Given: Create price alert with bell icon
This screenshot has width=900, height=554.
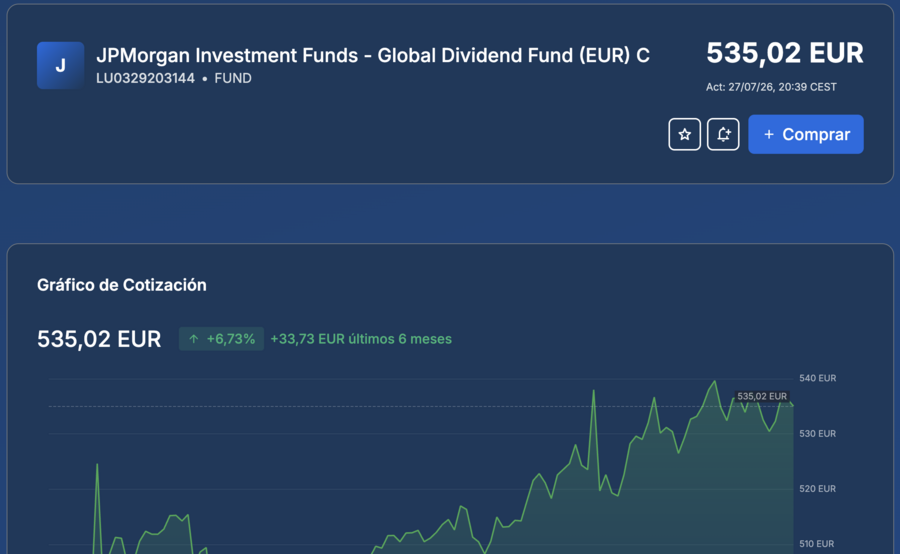Looking at the screenshot, I should (x=723, y=134).
